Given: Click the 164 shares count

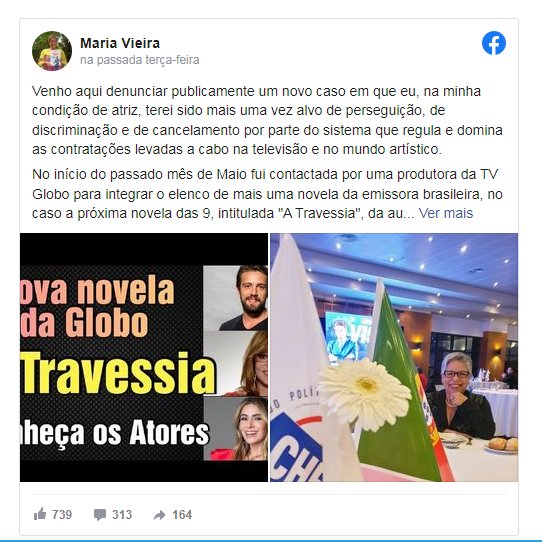Looking at the screenshot, I should (x=182, y=515).
